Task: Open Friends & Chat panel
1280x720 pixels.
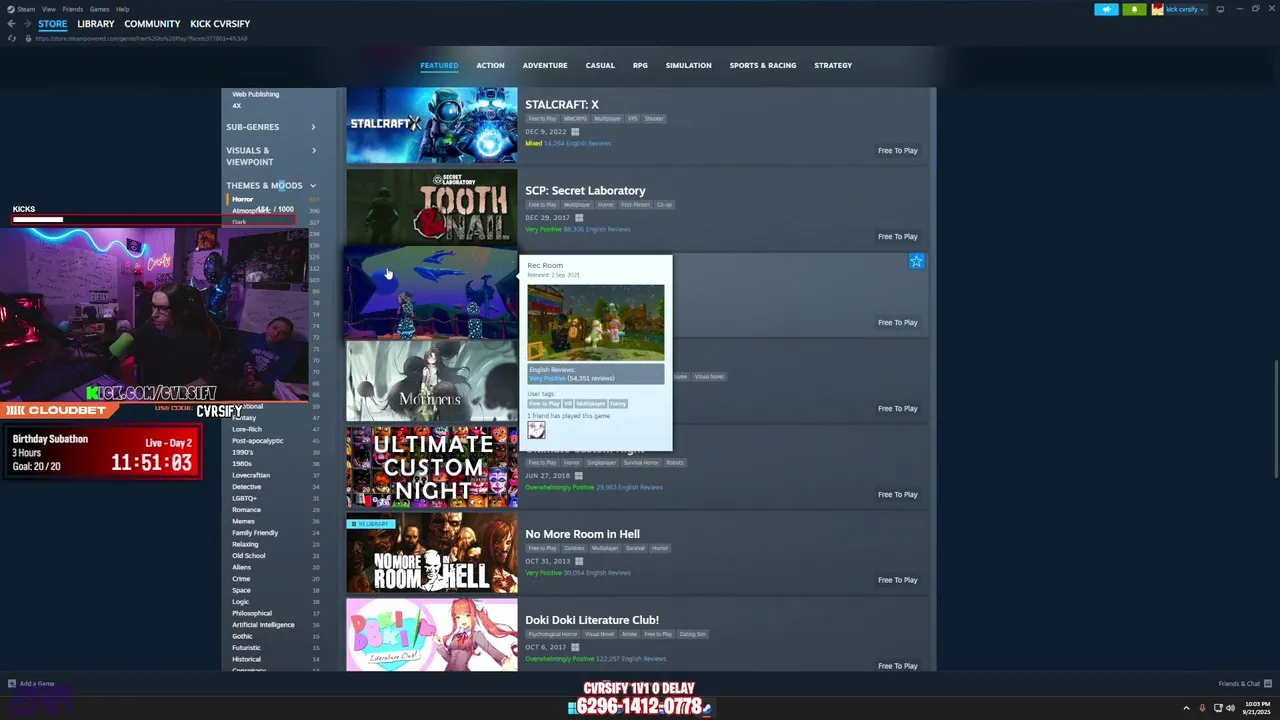Action: pyautogui.click(x=1244, y=684)
